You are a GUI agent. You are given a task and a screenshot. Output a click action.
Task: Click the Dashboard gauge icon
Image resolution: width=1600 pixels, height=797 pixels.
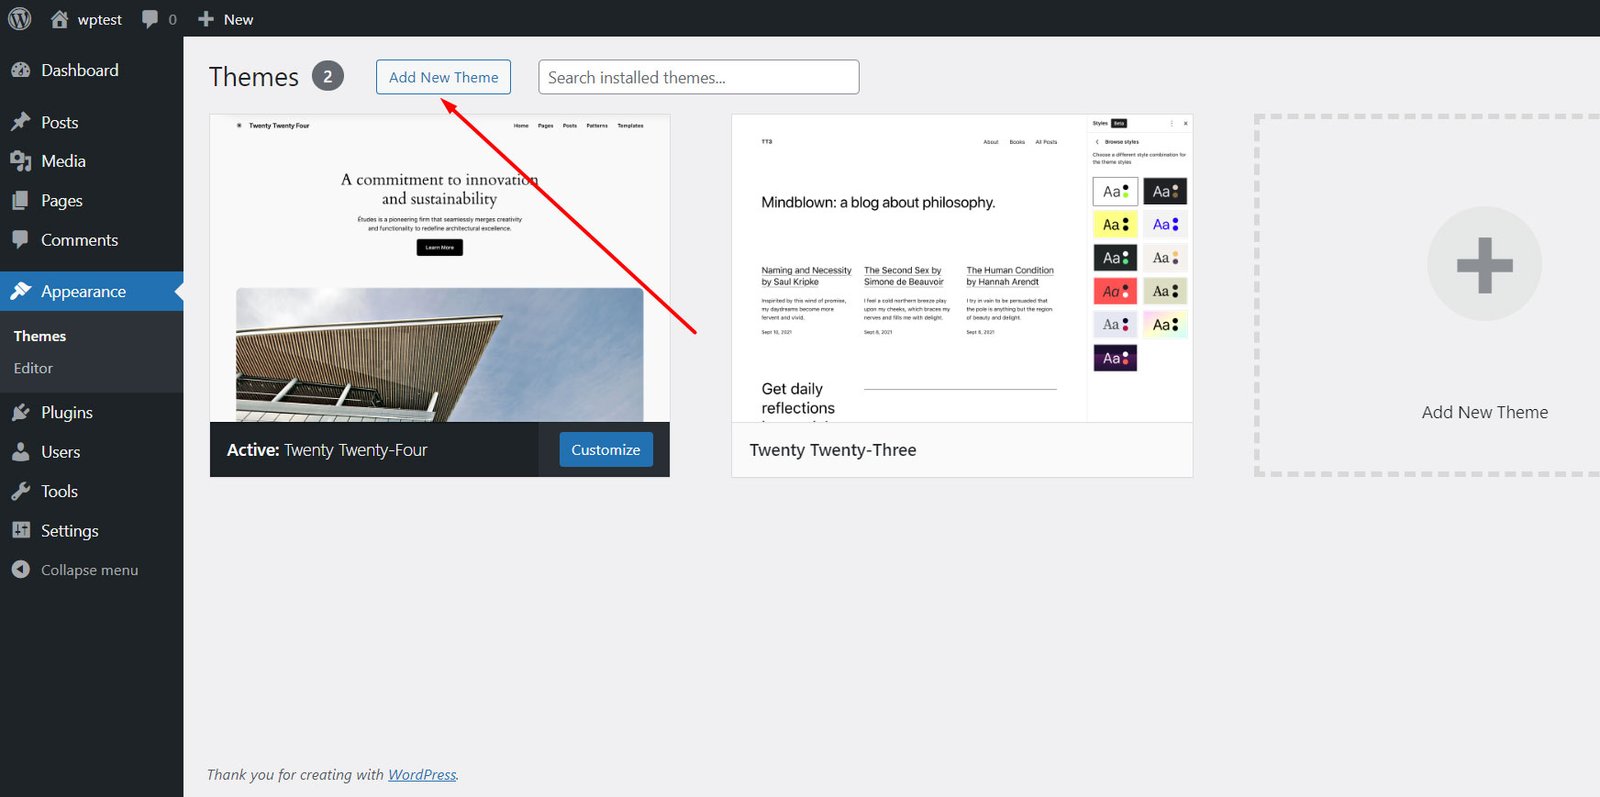click(x=21, y=70)
